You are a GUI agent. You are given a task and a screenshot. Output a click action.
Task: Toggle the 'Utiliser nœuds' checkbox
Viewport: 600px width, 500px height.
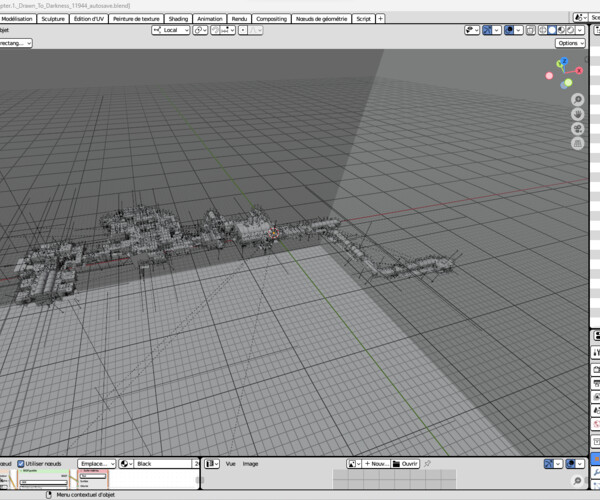[x=21, y=464]
